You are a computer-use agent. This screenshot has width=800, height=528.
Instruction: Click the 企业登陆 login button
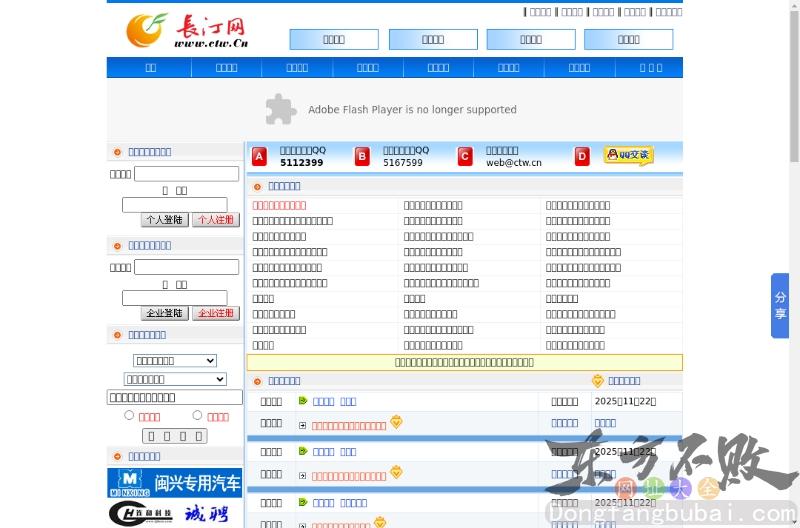[165, 313]
